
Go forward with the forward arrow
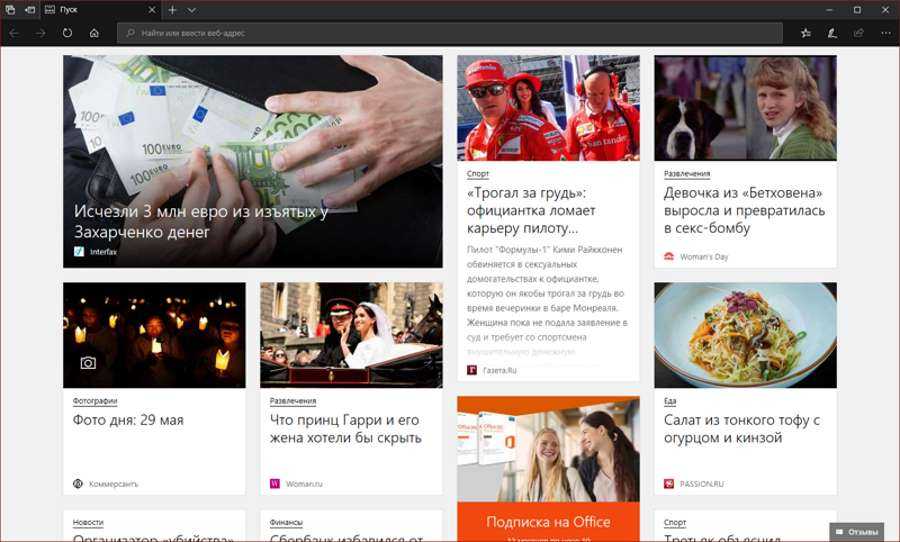point(40,33)
